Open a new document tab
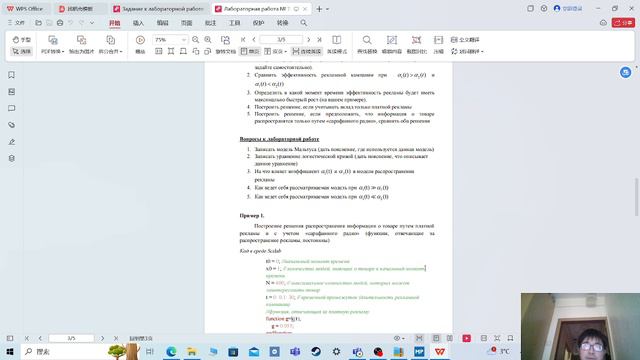This screenshot has height=360, width=640. pos(319,9)
